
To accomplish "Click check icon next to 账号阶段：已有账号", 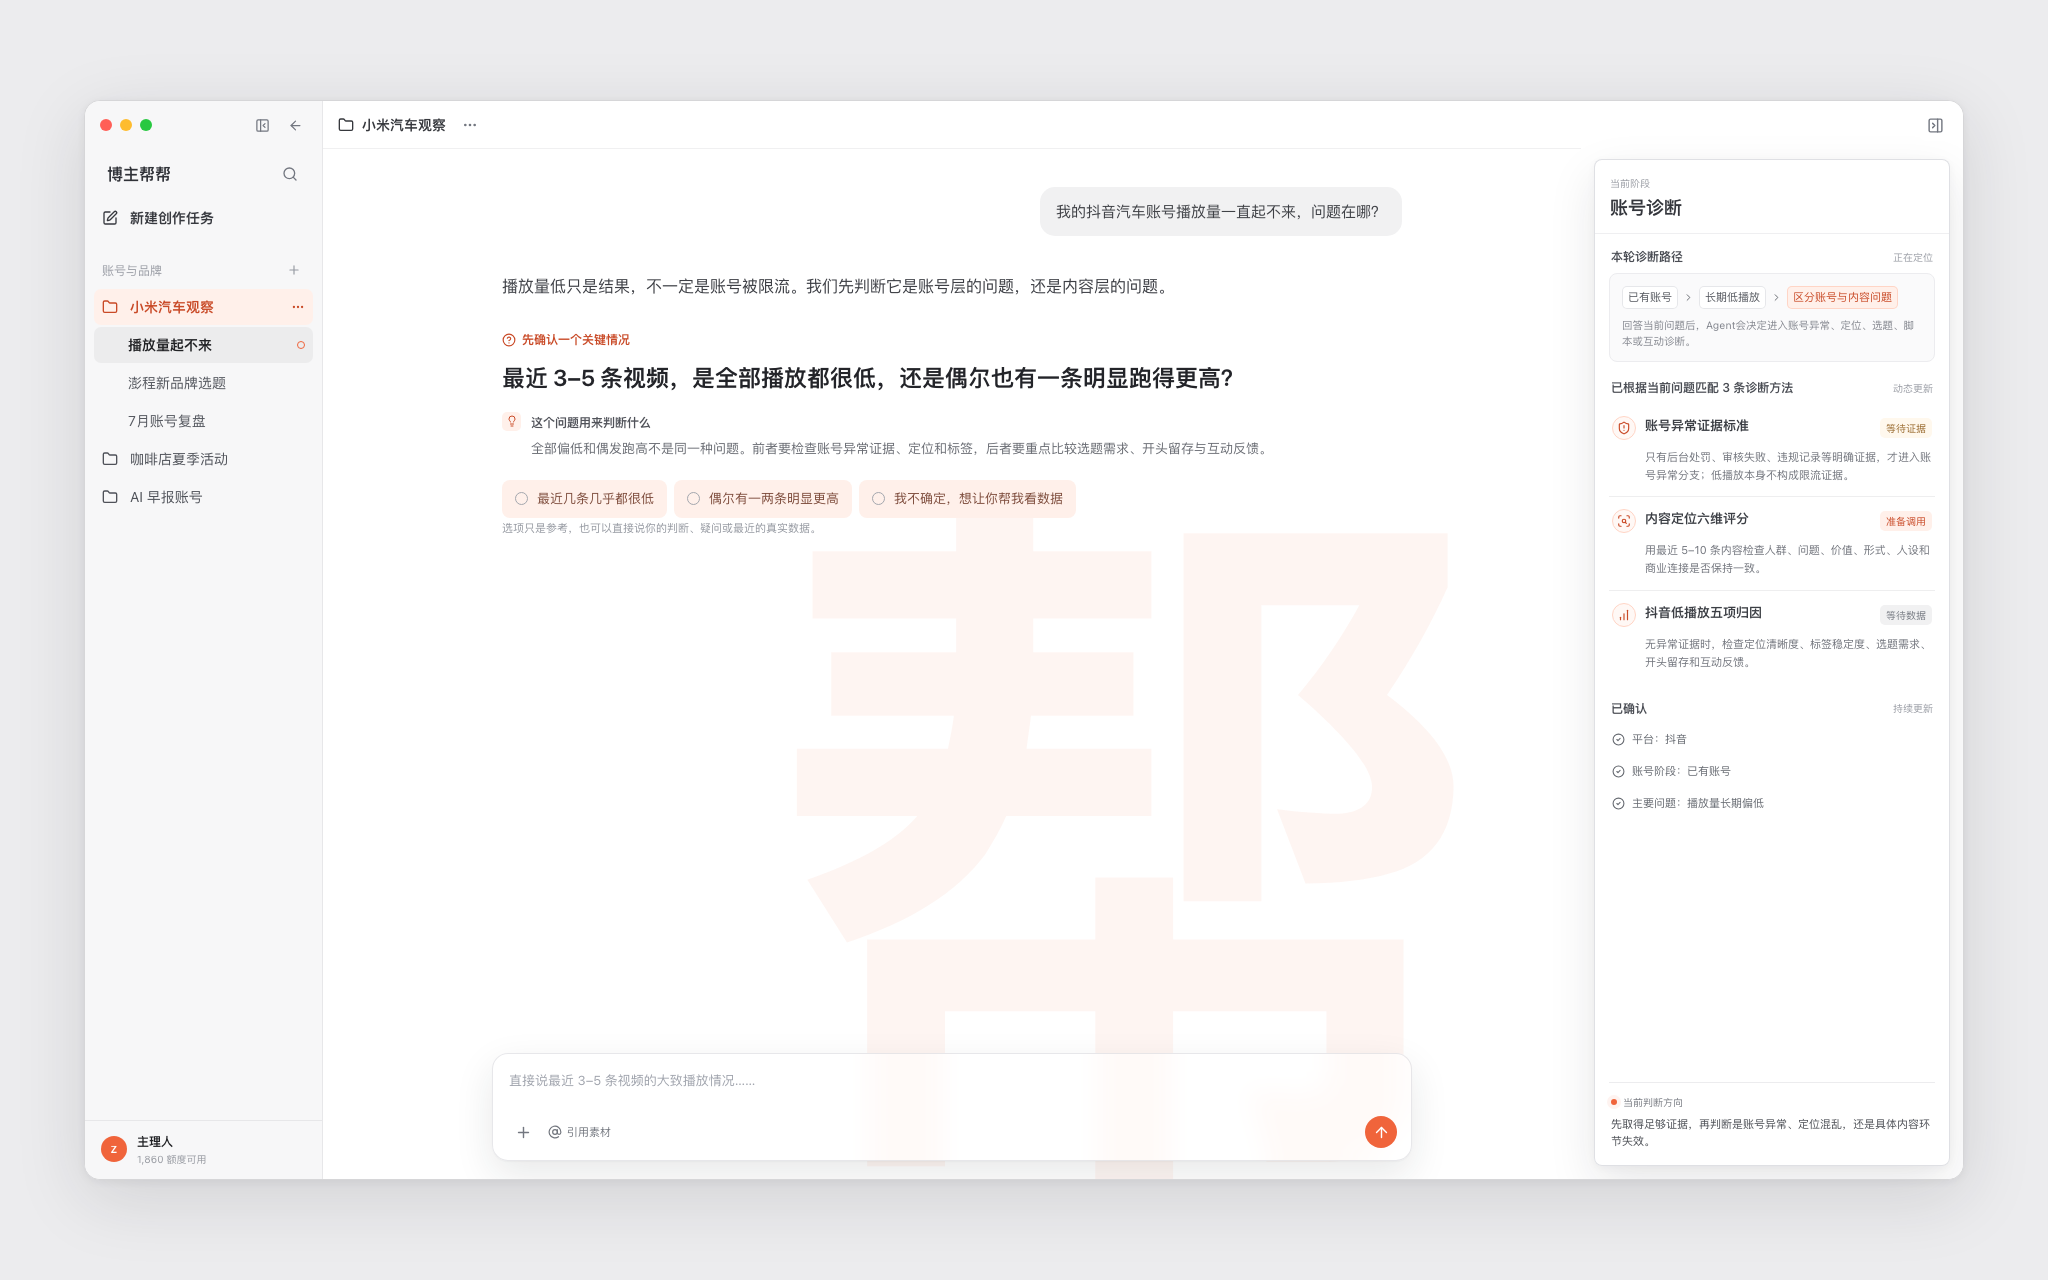I will 1618,771.
